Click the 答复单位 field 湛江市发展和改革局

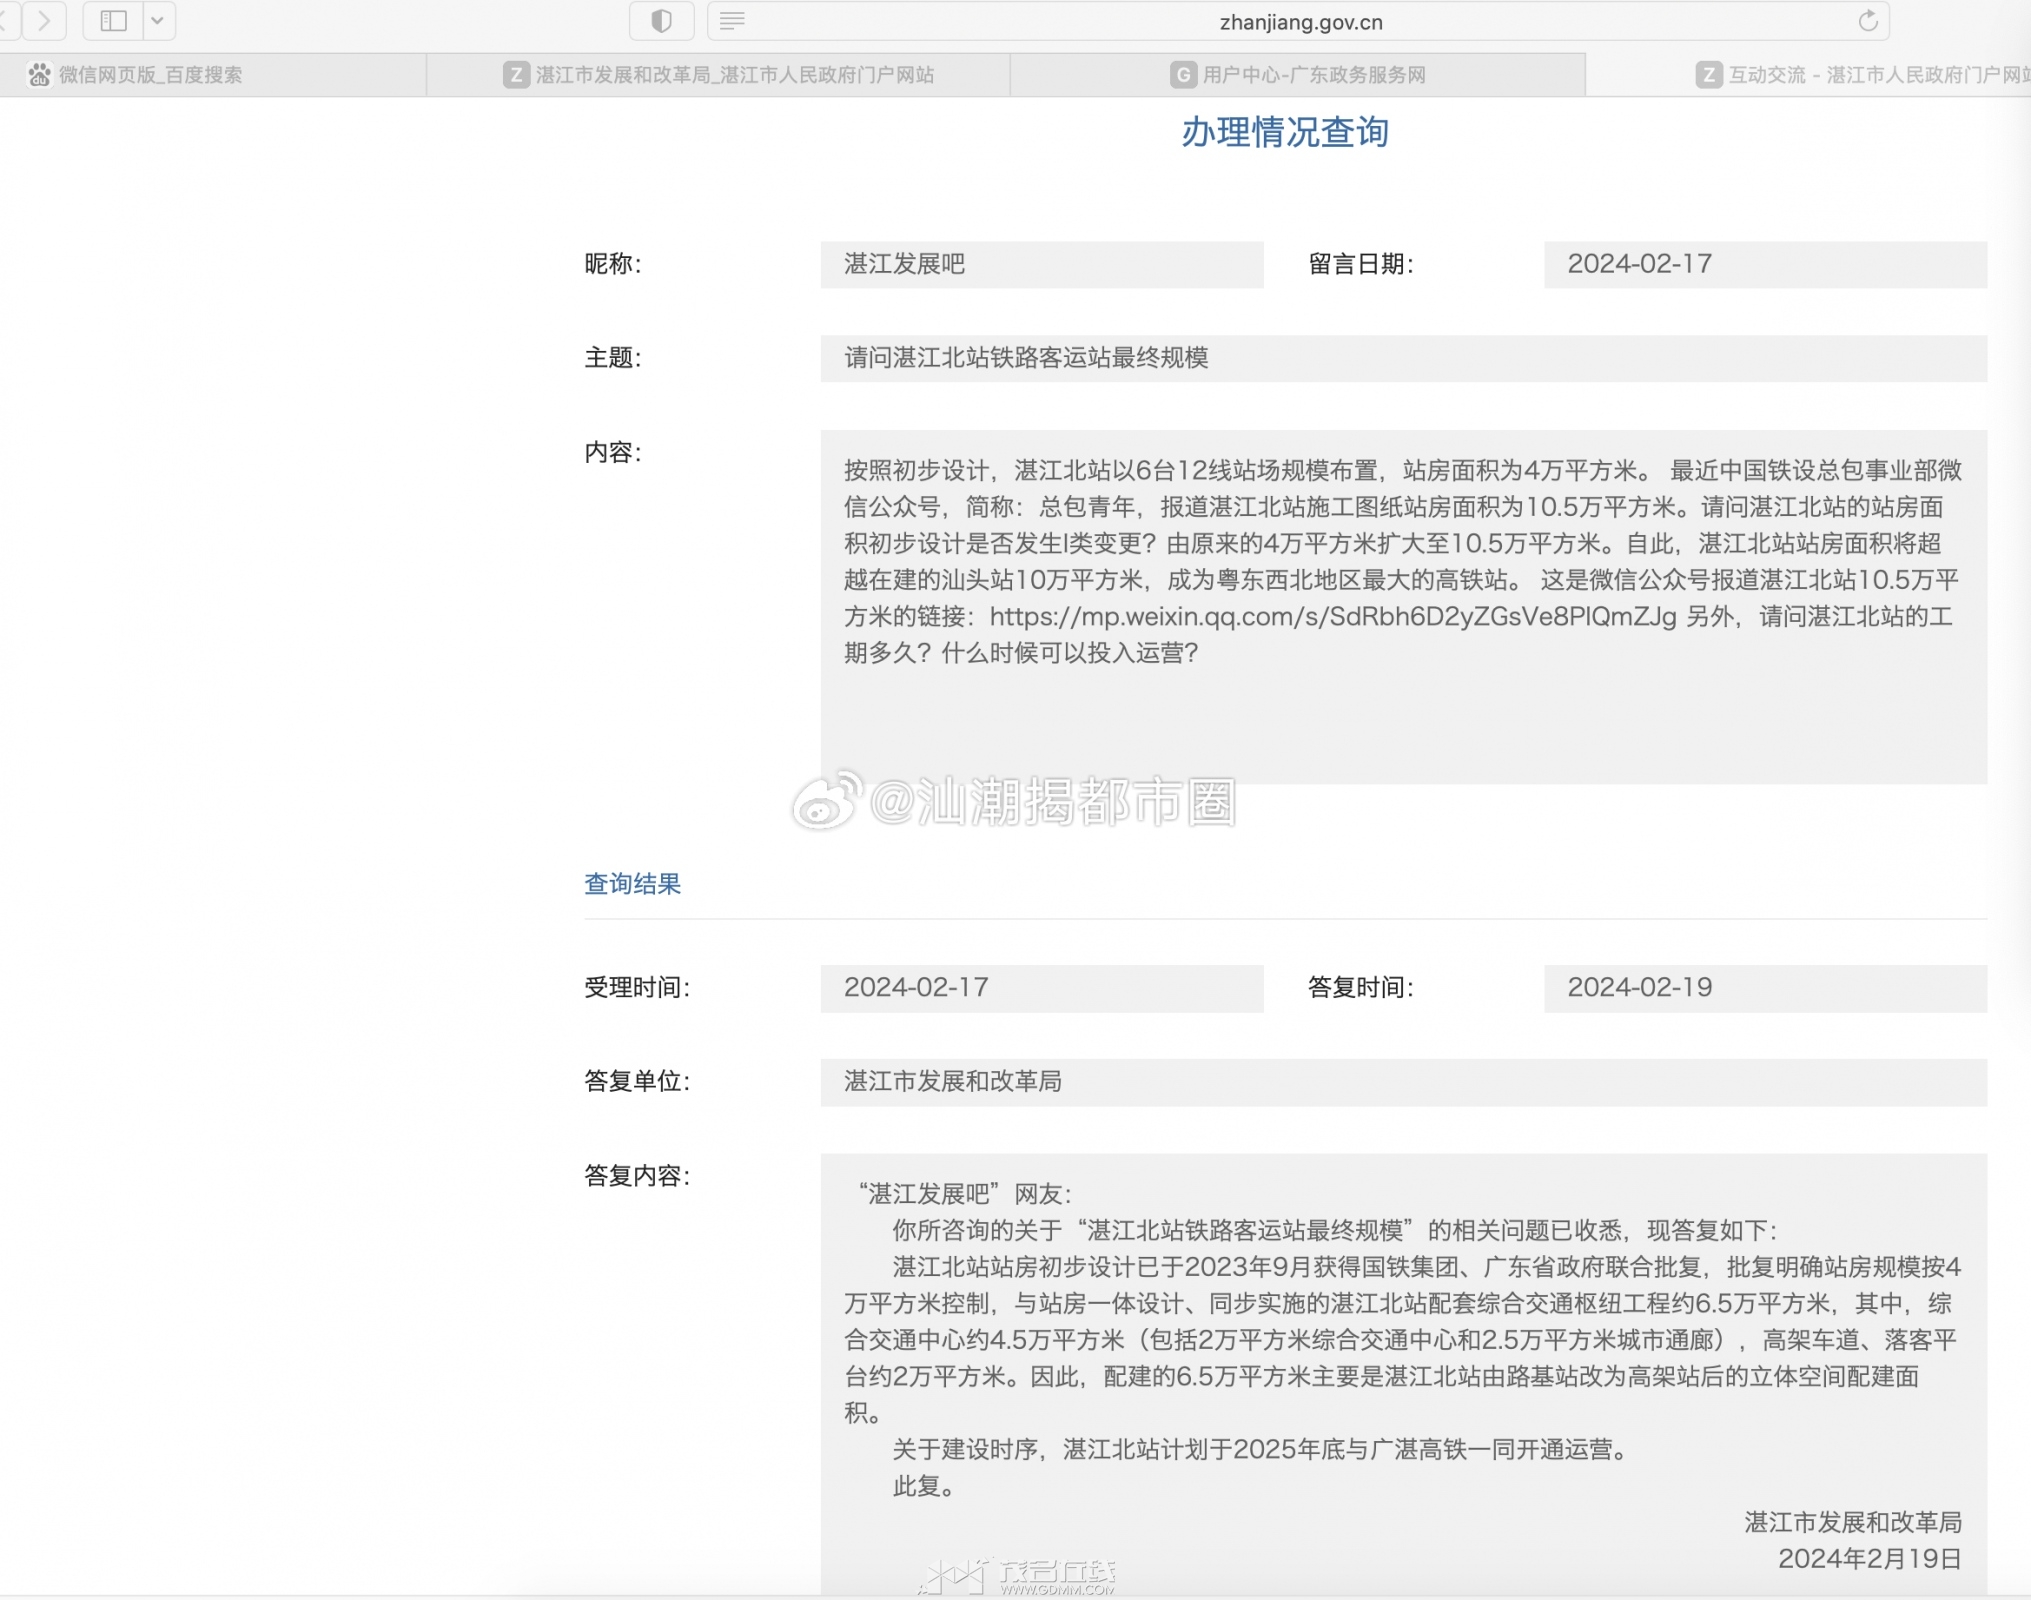tap(1404, 1082)
